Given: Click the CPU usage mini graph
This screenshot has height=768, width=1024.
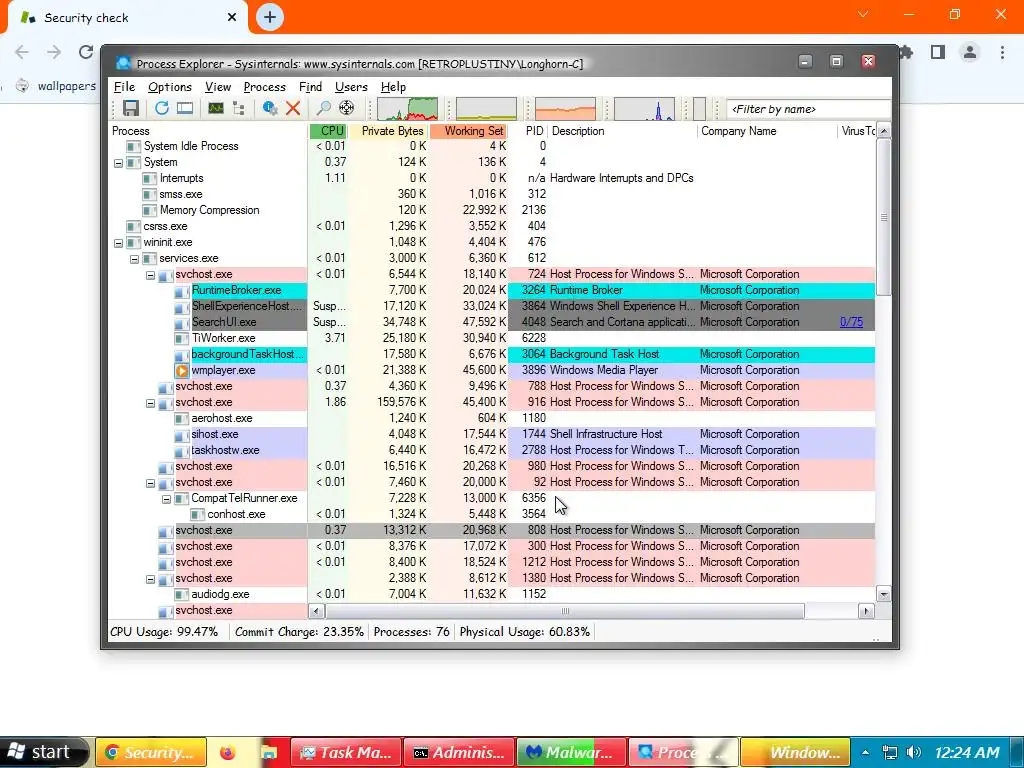Looking at the screenshot, I should pyautogui.click(x=408, y=109).
